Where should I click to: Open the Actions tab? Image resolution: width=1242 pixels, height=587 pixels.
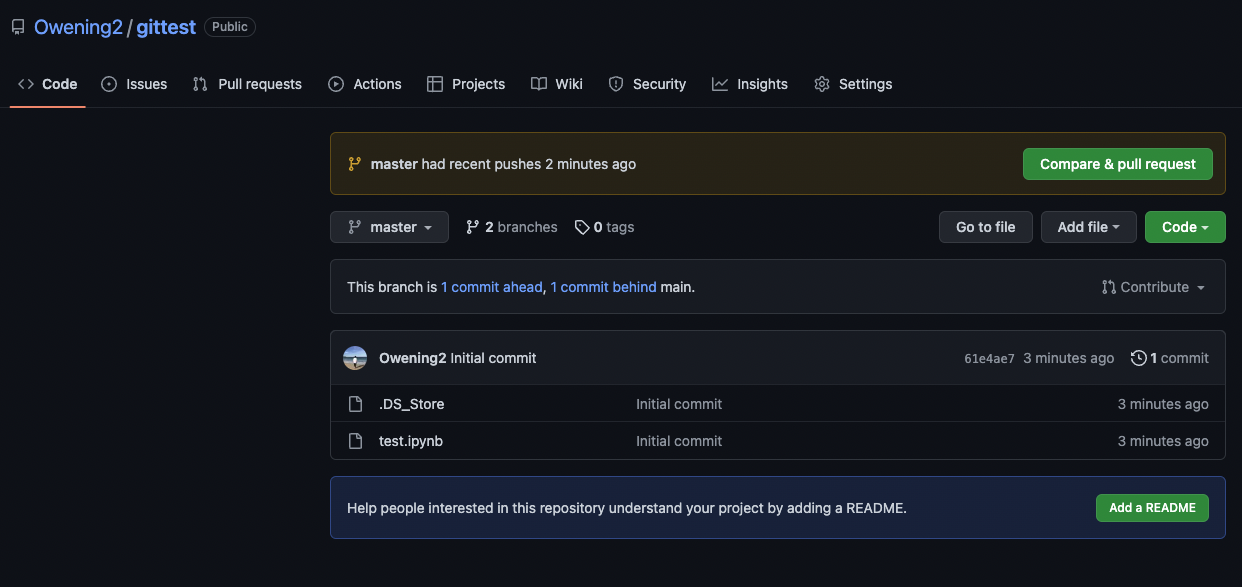[x=365, y=84]
